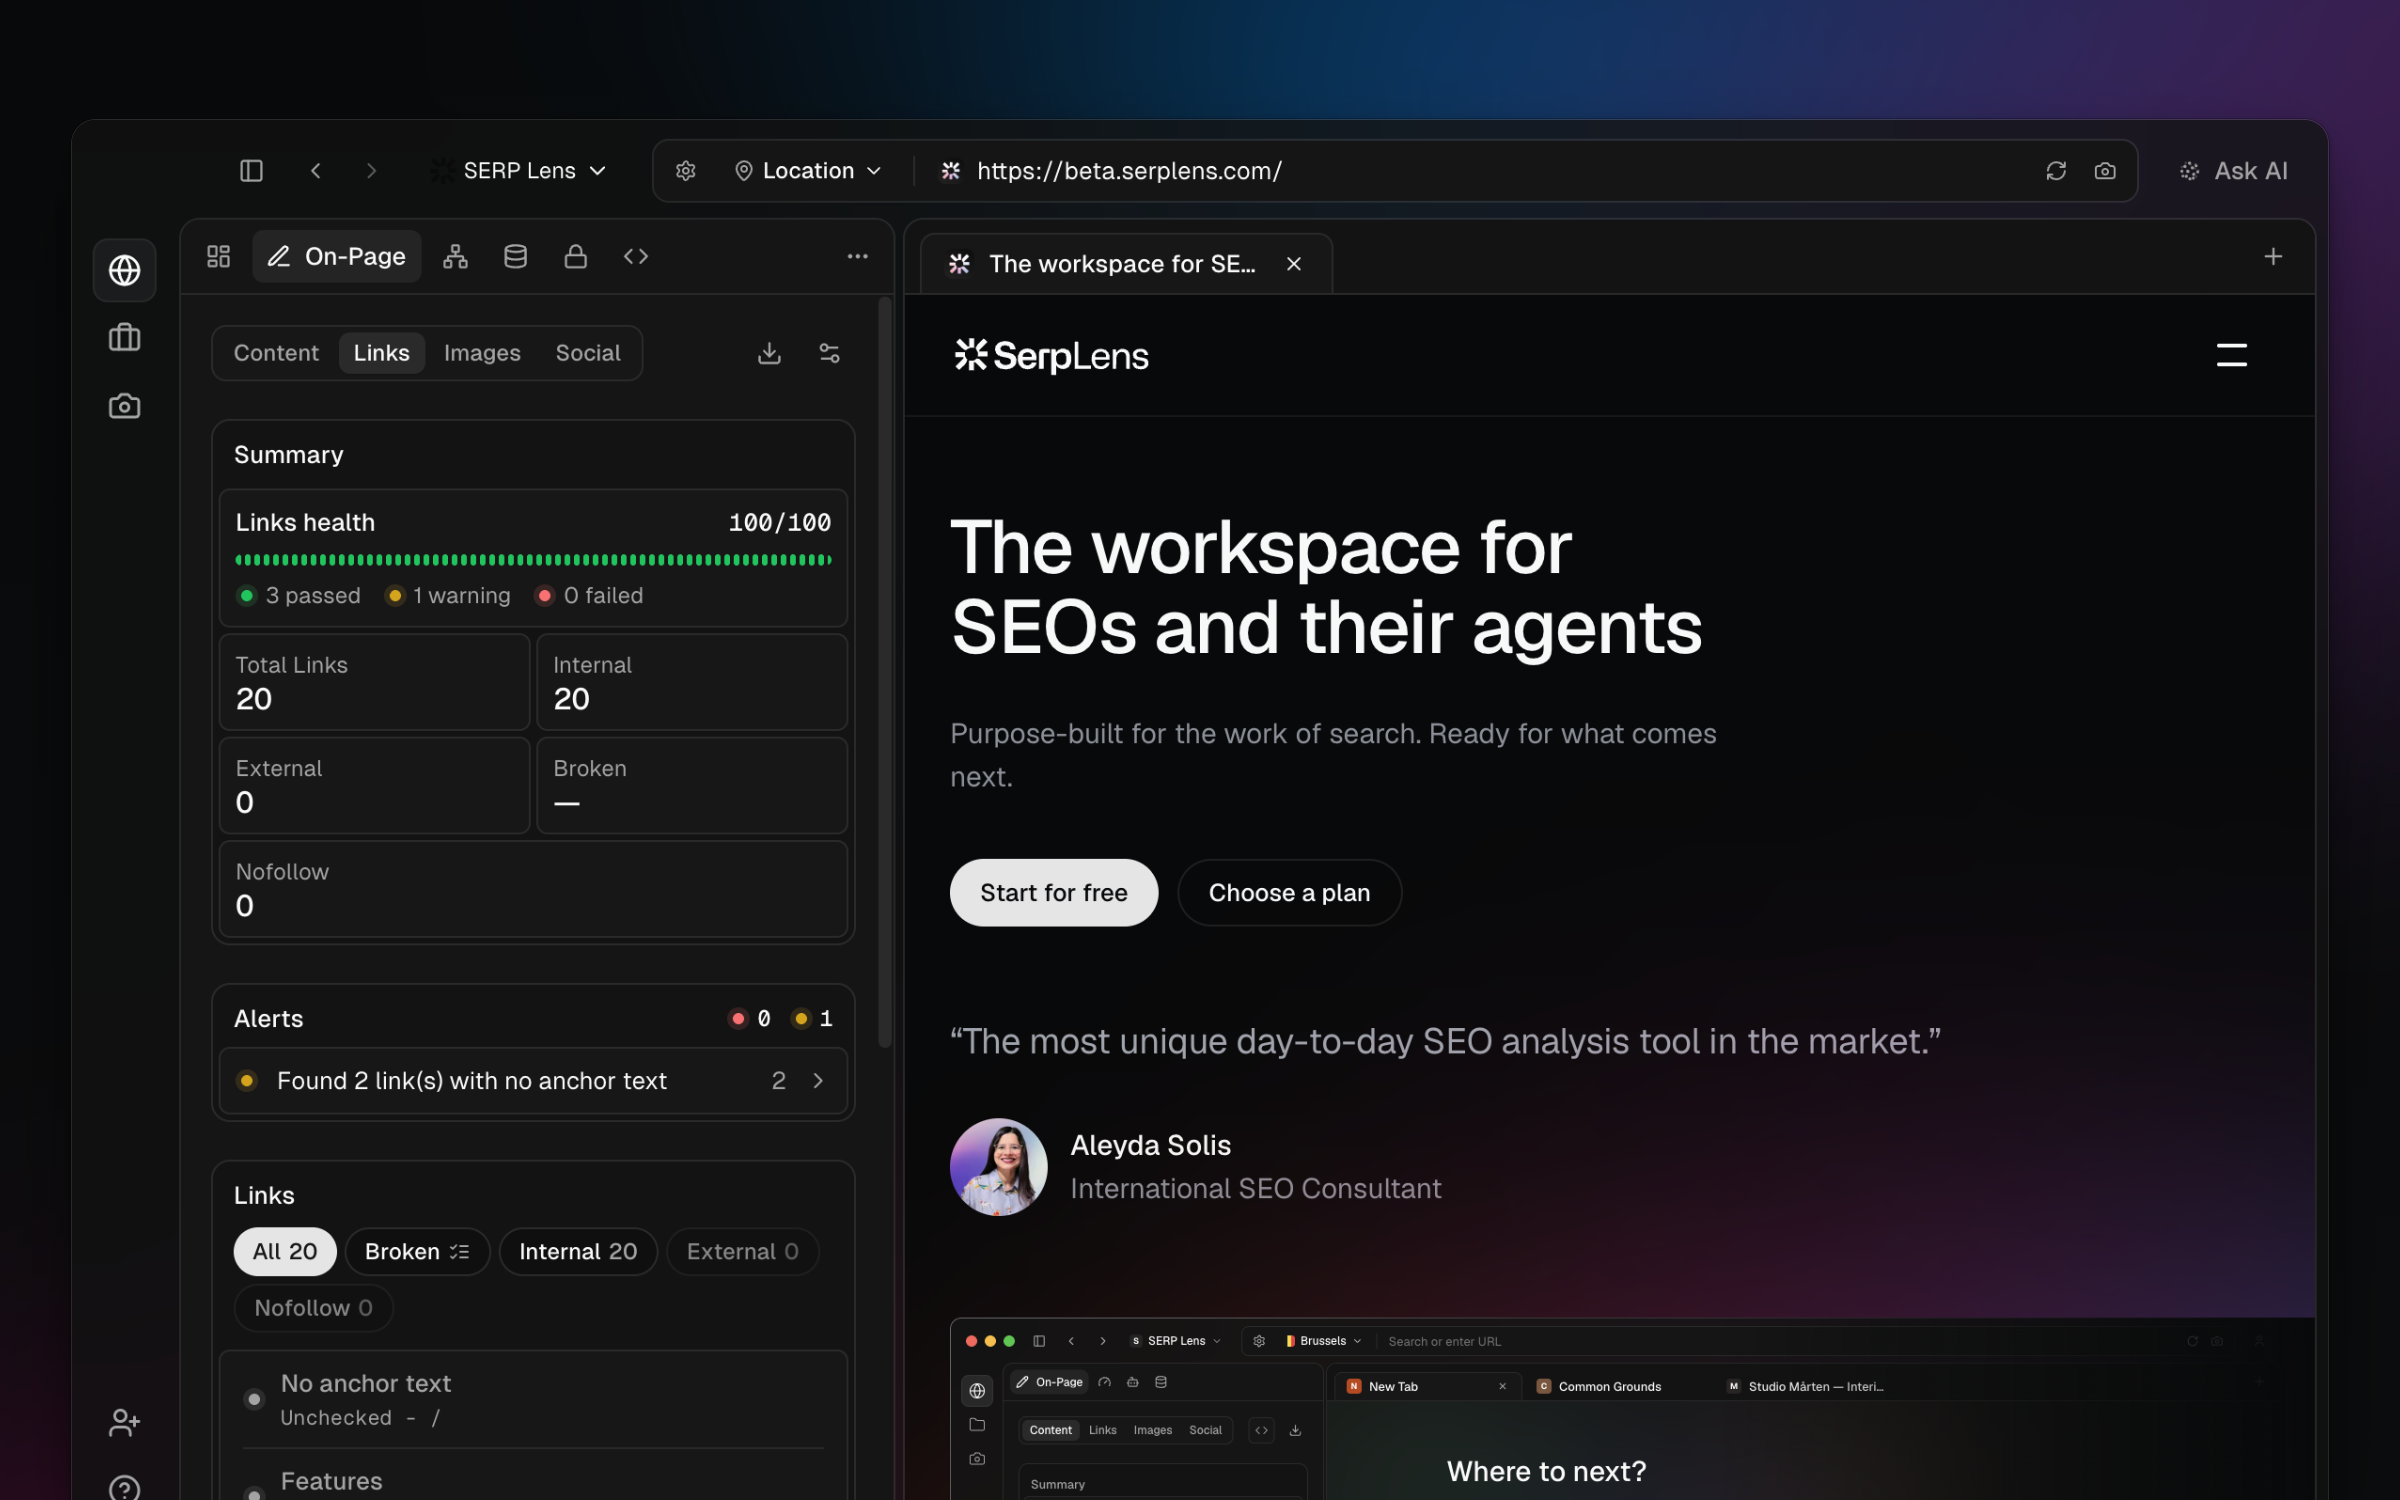This screenshot has height=1500, width=2400.
Task: Click the Broken summary card in Summary
Action: coord(692,786)
